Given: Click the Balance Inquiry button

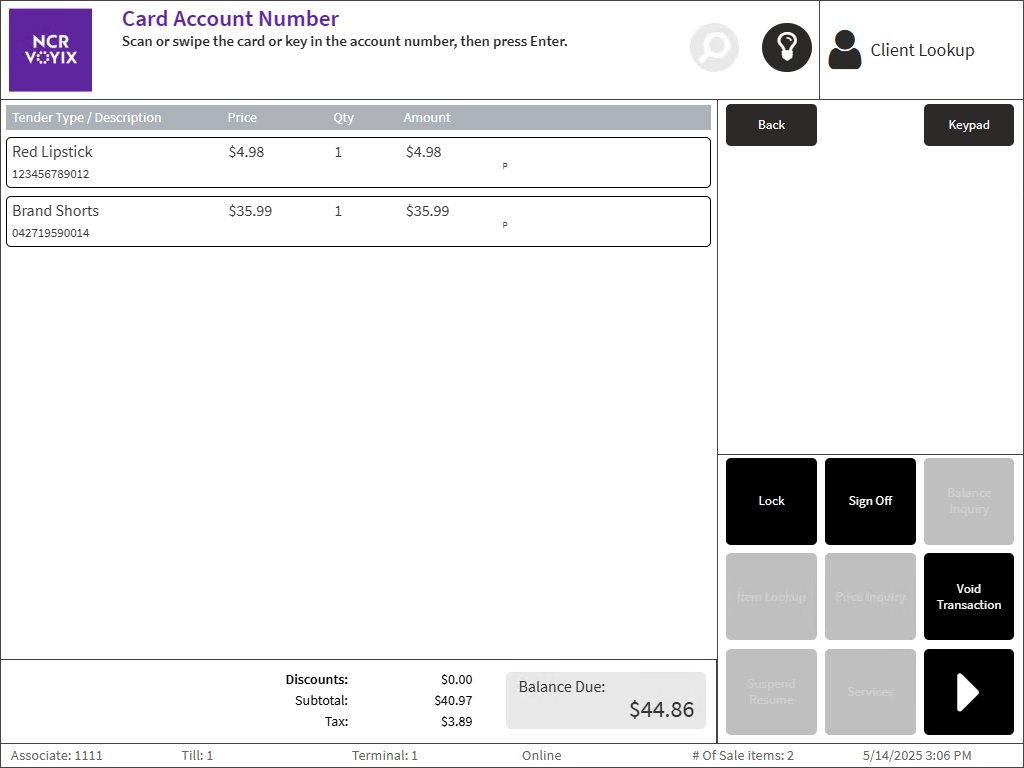Looking at the screenshot, I should pos(968,501).
